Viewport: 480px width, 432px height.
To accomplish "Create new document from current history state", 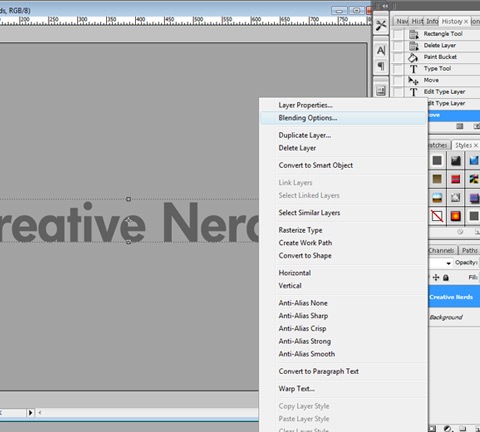I will (460, 126).
